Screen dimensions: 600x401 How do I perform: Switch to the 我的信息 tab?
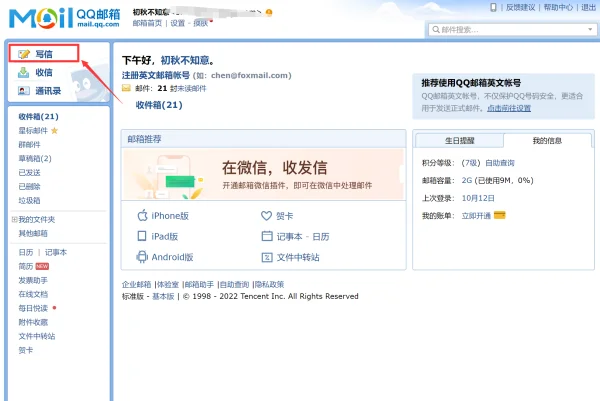(x=547, y=140)
